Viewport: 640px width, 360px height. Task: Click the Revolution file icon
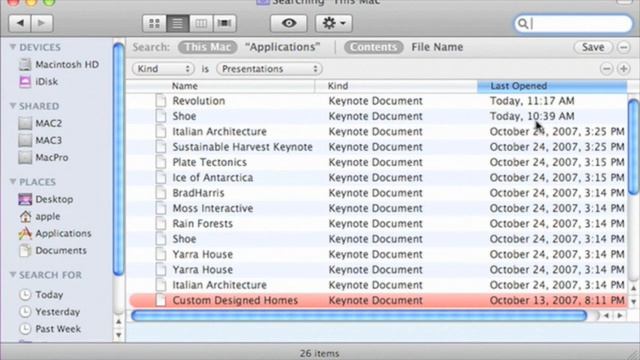click(161, 101)
